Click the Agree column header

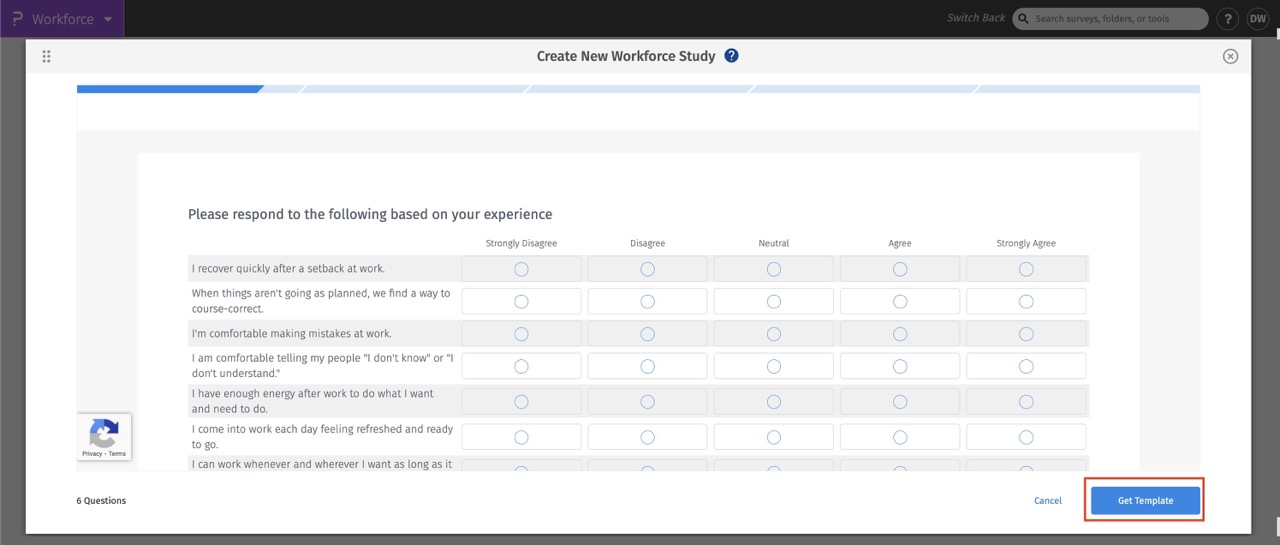(x=900, y=243)
